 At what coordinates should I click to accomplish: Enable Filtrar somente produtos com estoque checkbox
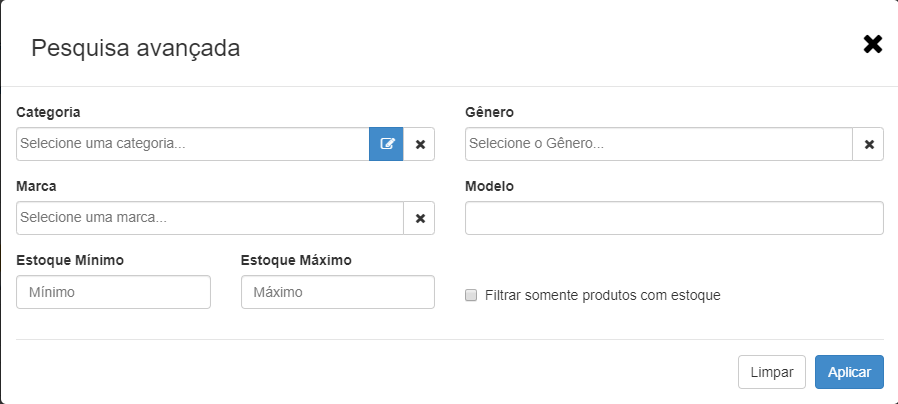[471, 296]
